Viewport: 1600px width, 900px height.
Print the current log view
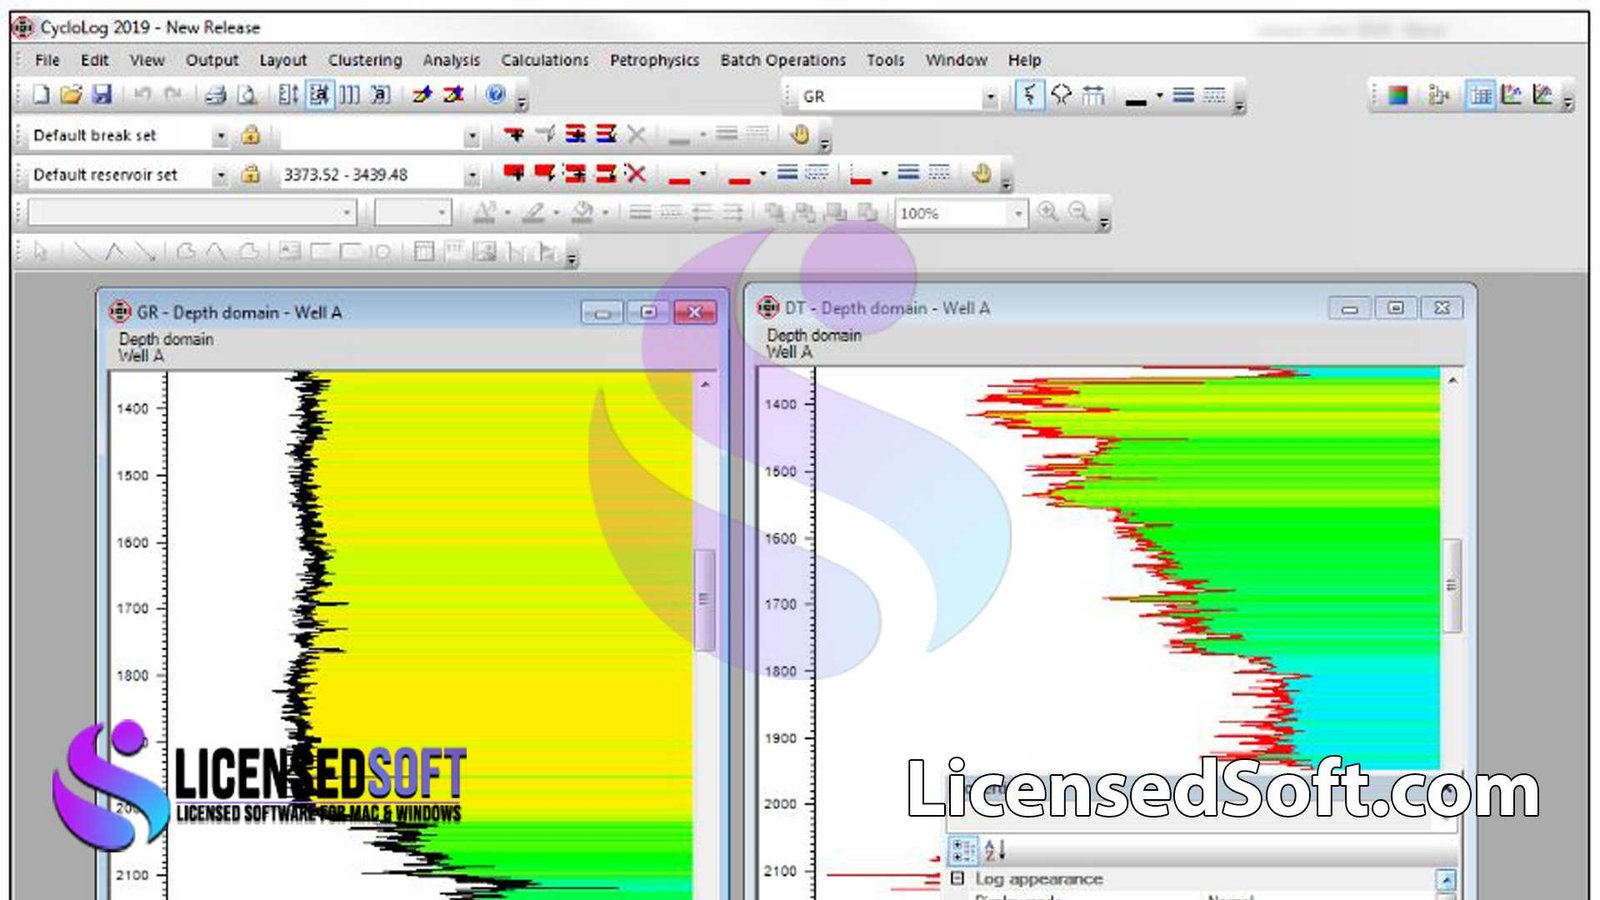(x=215, y=95)
